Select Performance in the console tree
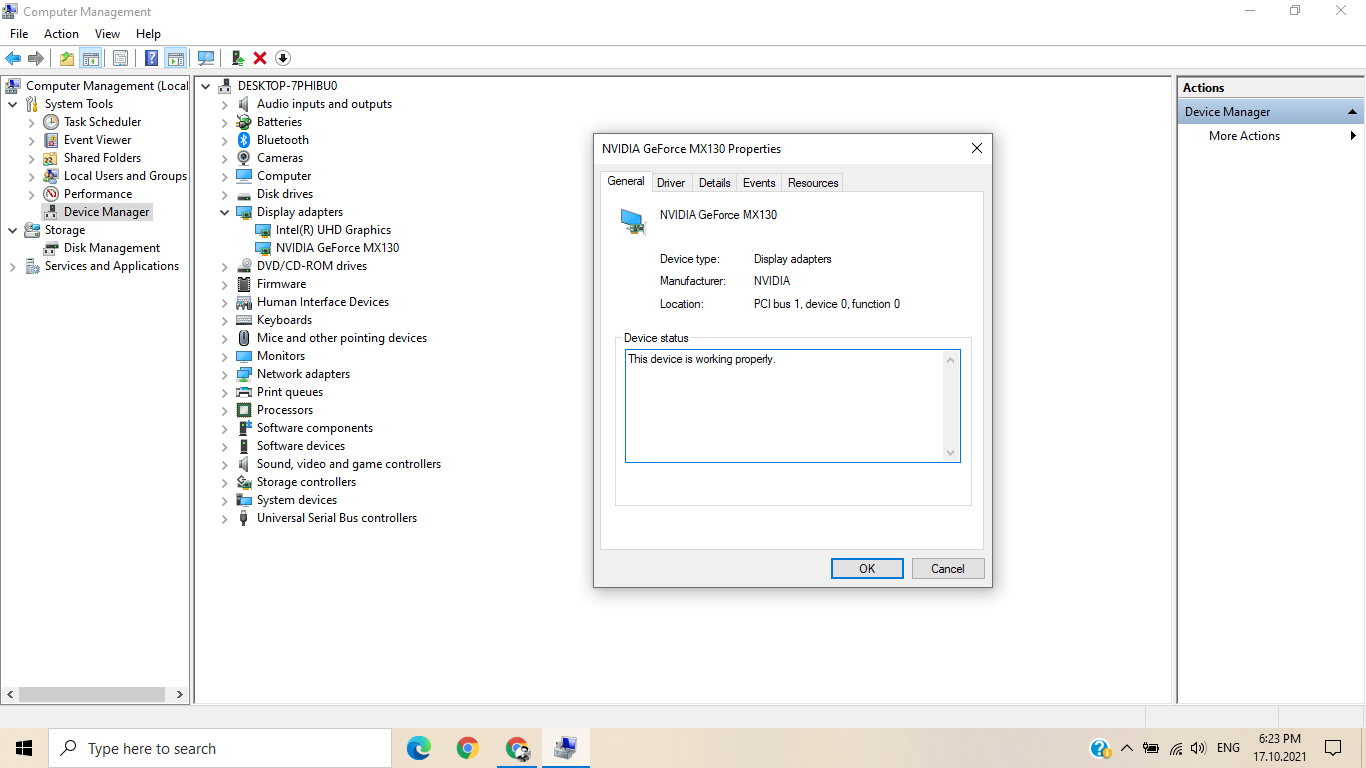 pos(97,194)
